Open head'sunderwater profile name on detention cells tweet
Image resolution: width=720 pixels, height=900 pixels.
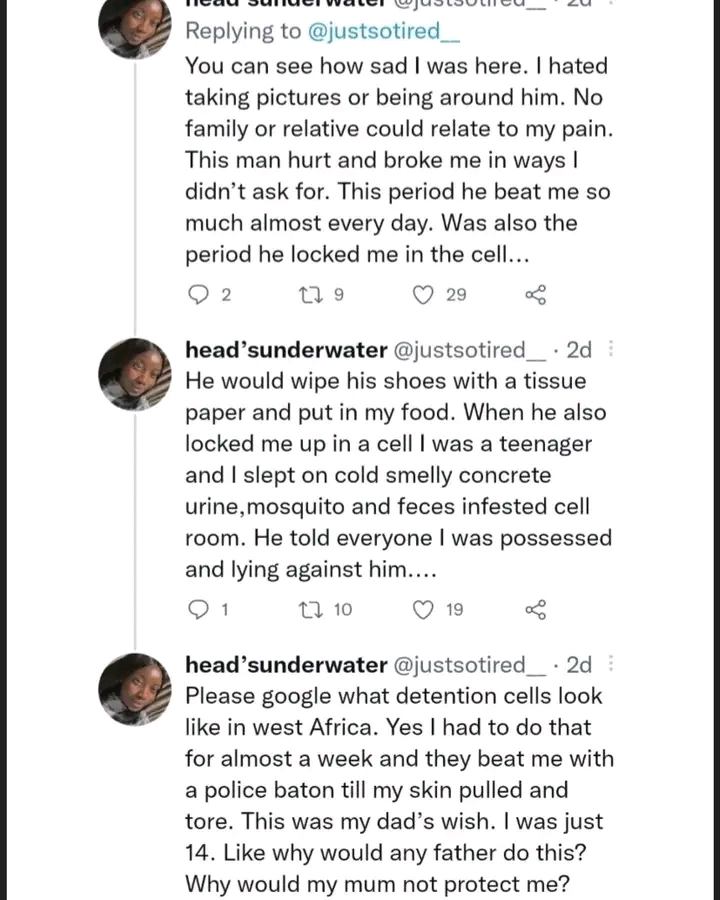coord(286,665)
